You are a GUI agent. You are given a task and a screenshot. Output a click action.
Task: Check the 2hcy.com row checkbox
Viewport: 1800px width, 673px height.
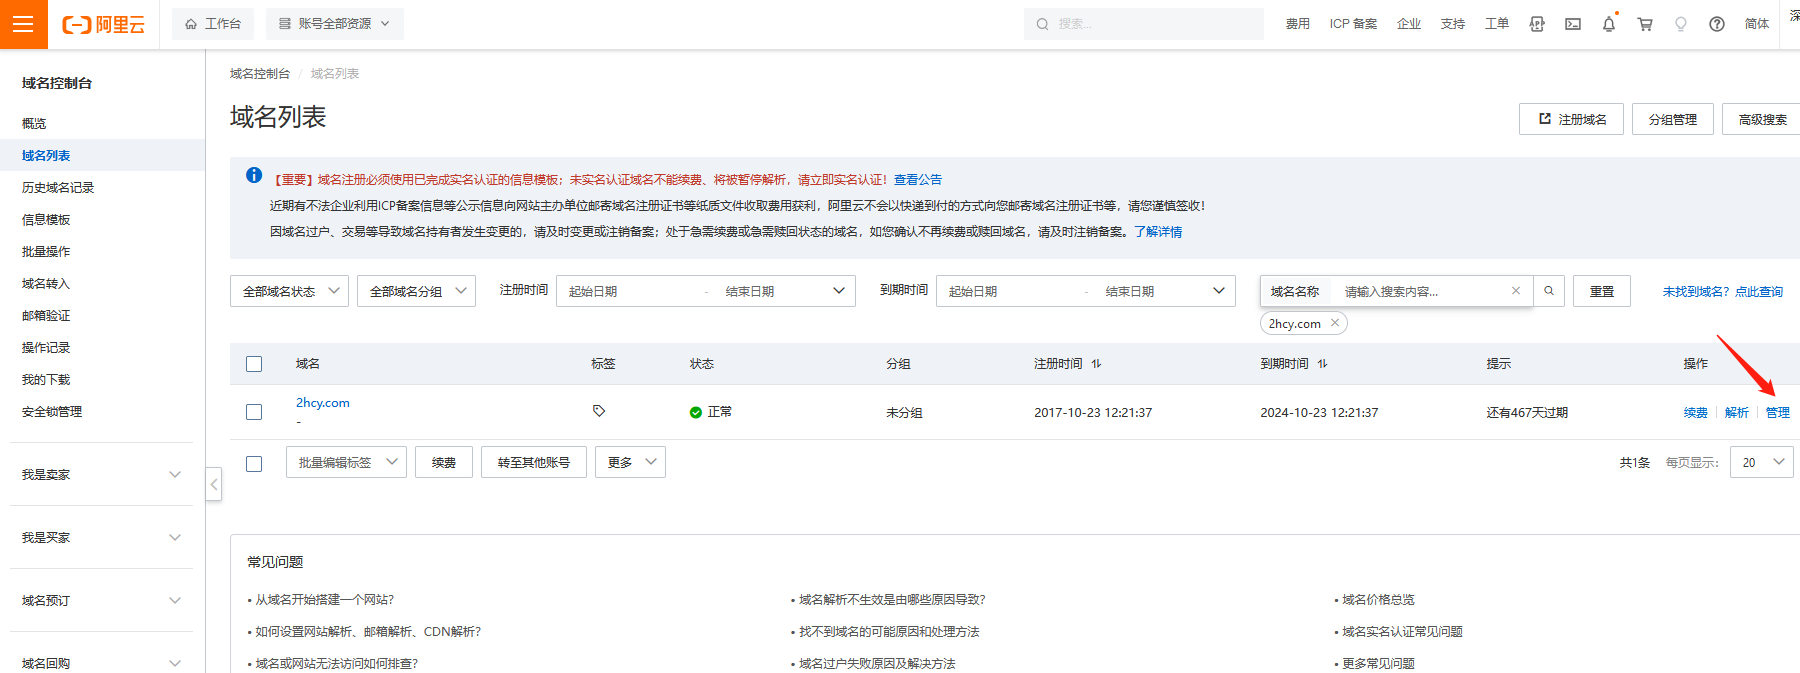point(254,412)
